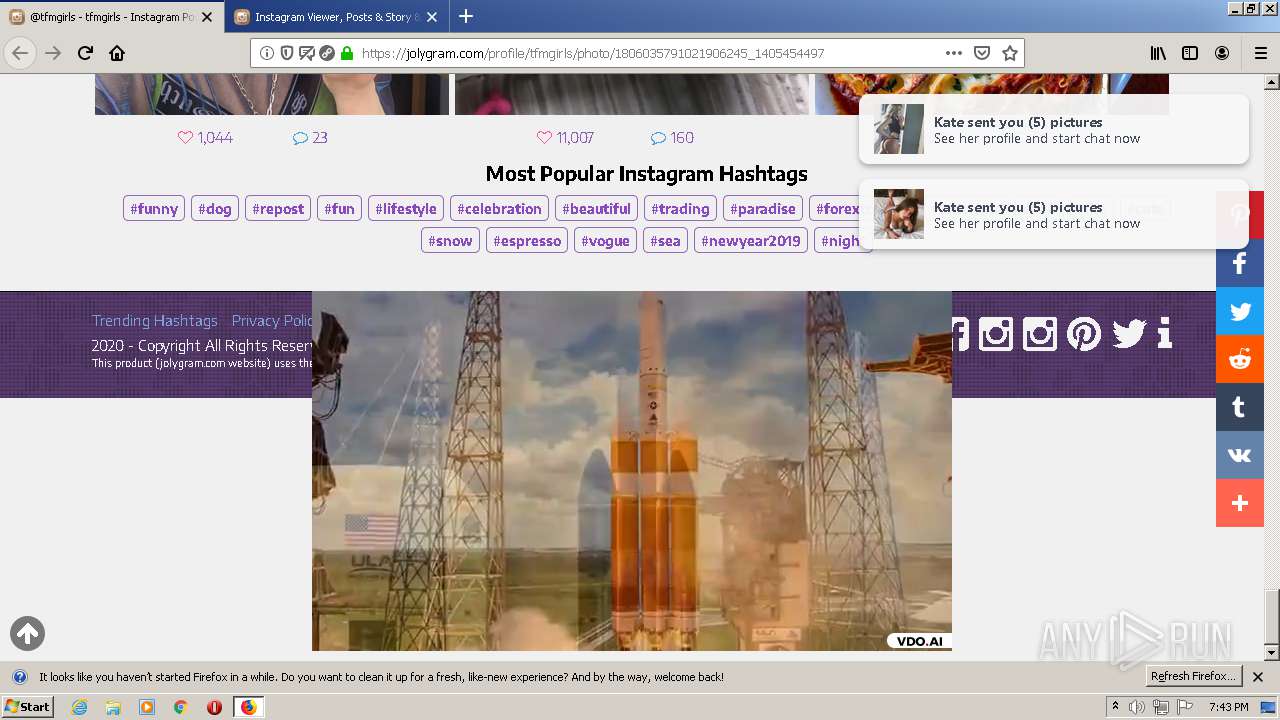Expand more share options plus button
Viewport: 1280px width, 720px height.
pyautogui.click(x=1240, y=503)
